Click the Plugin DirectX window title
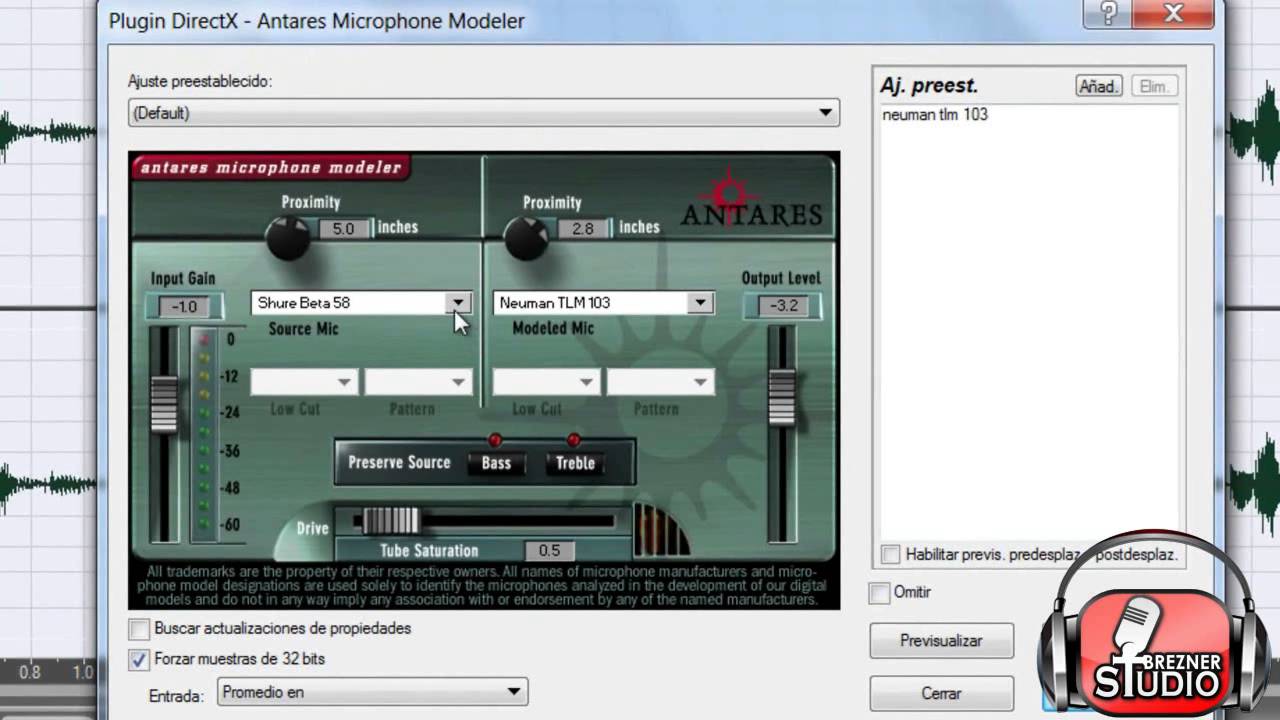Viewport: 1280px width, 720px height. point(316,20)
